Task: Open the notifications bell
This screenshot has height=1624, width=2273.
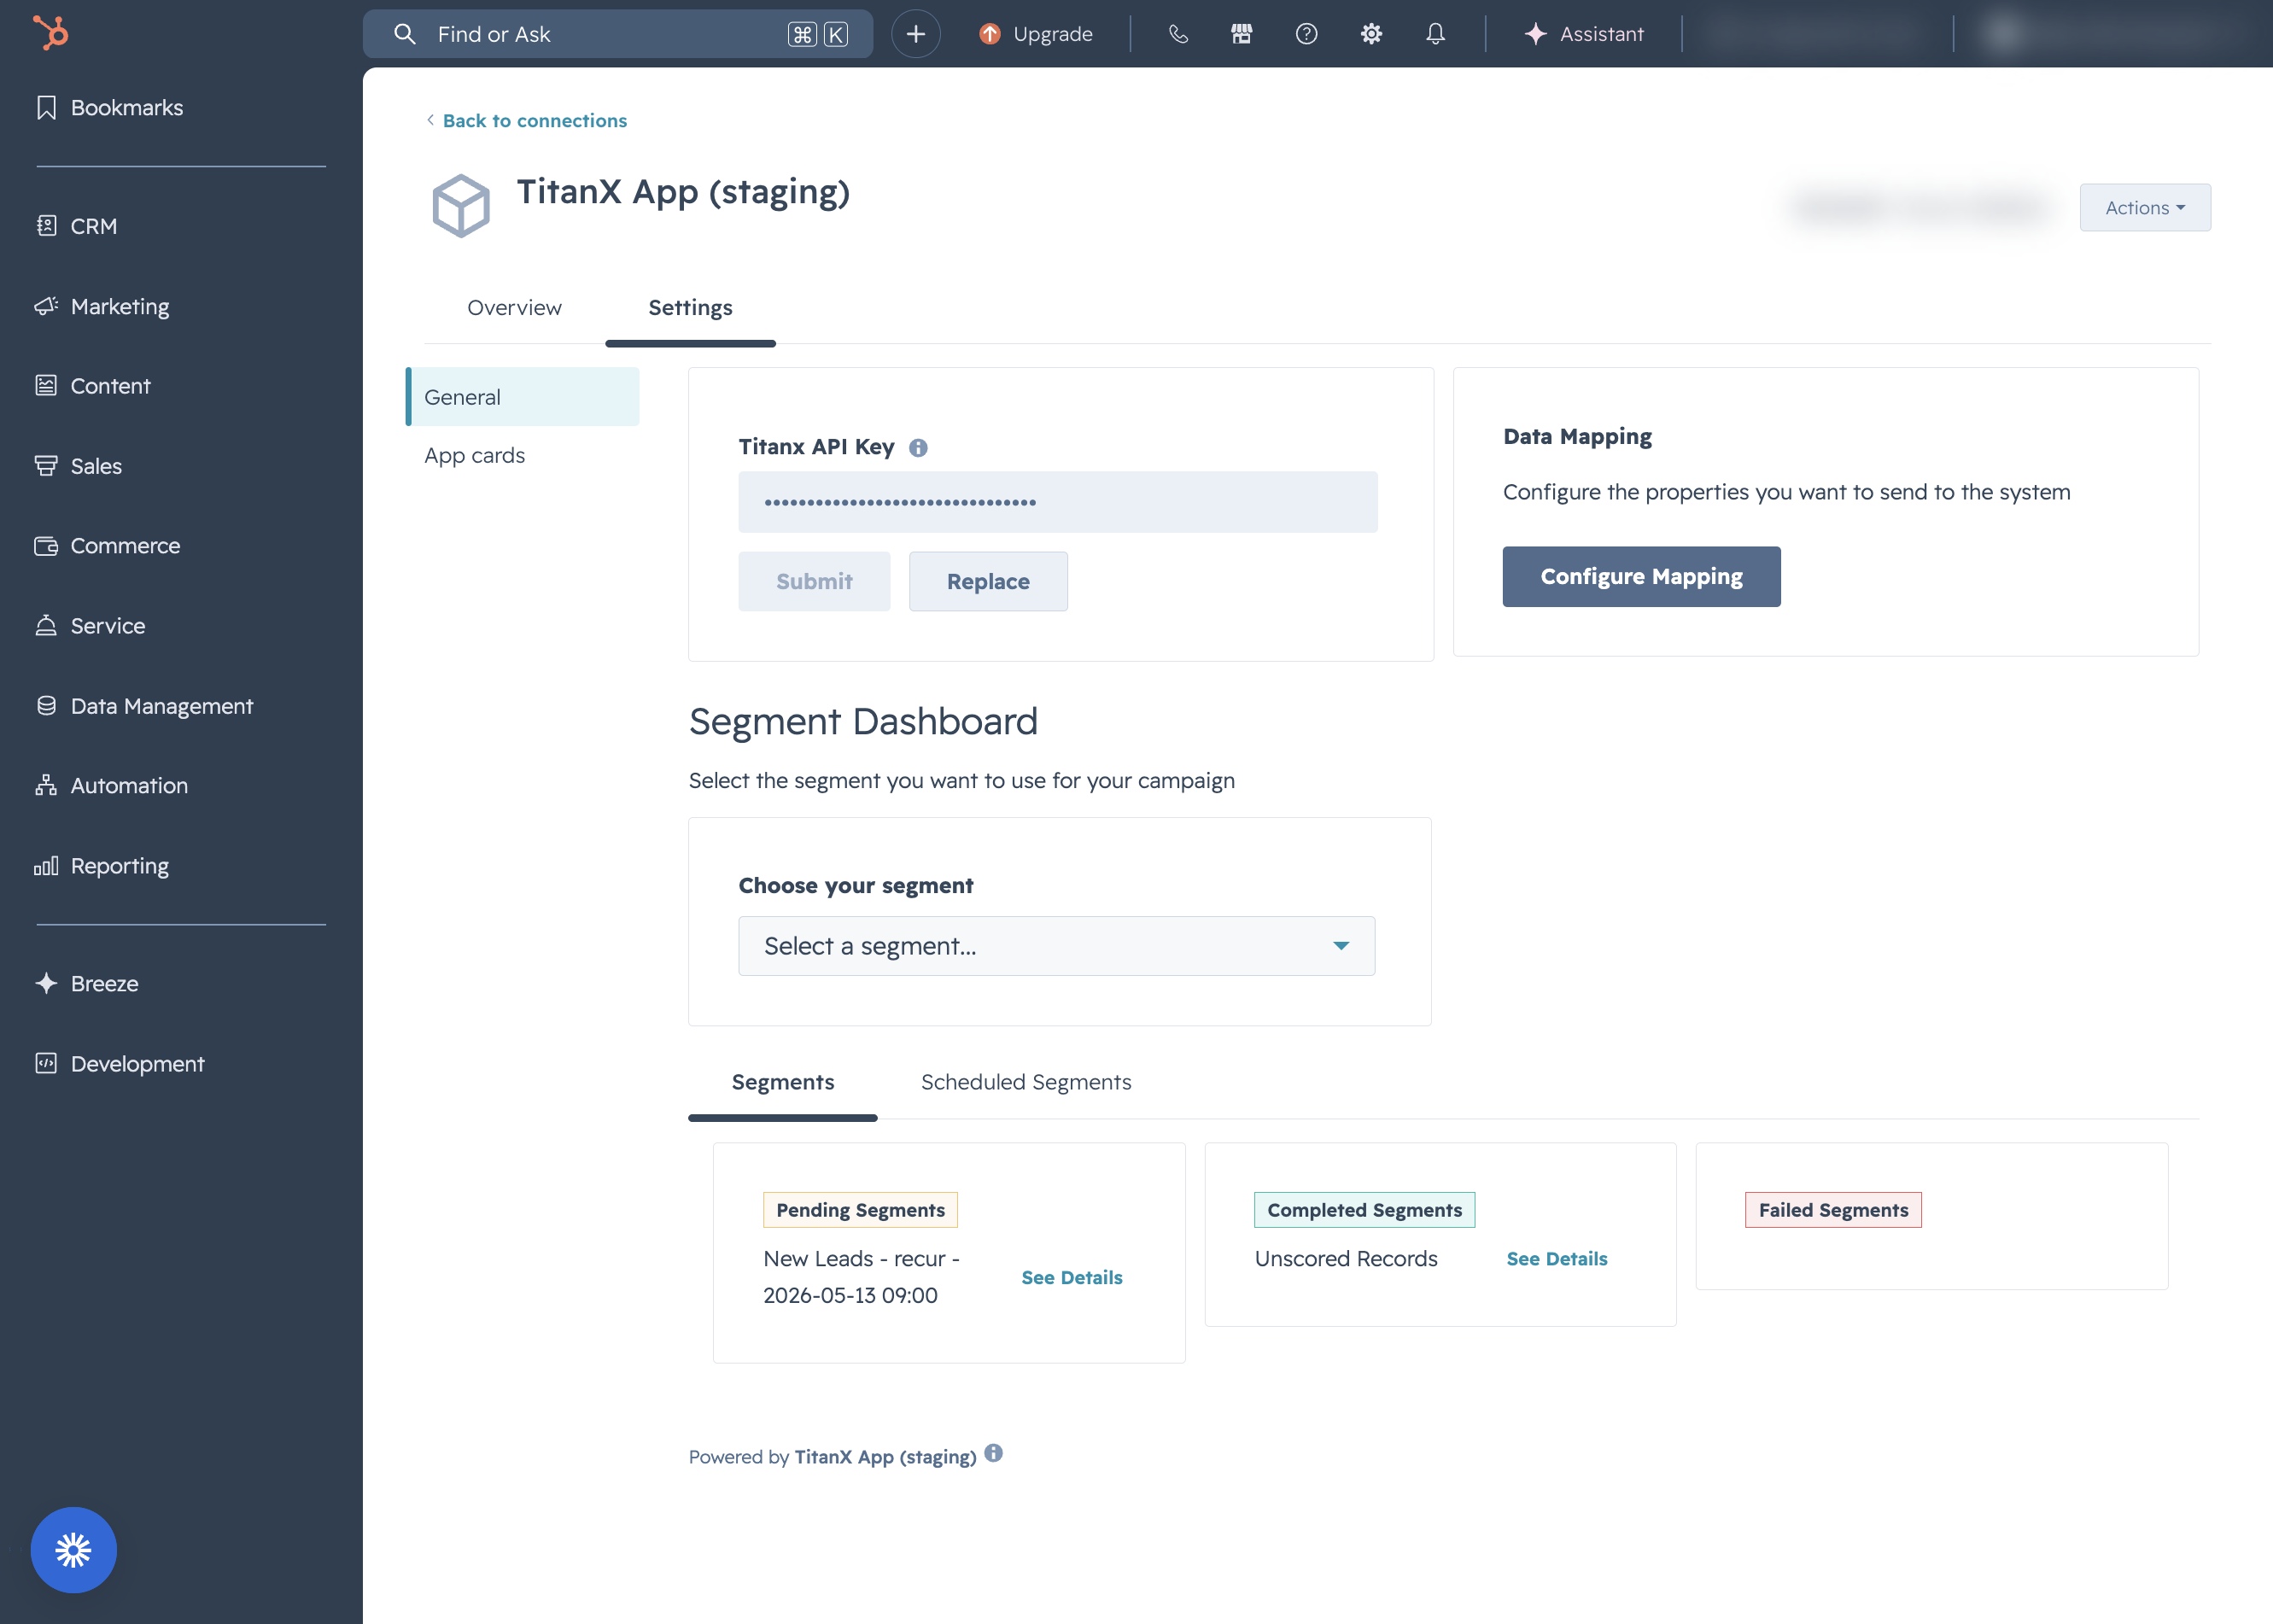Action: (x=1435, y=34)
